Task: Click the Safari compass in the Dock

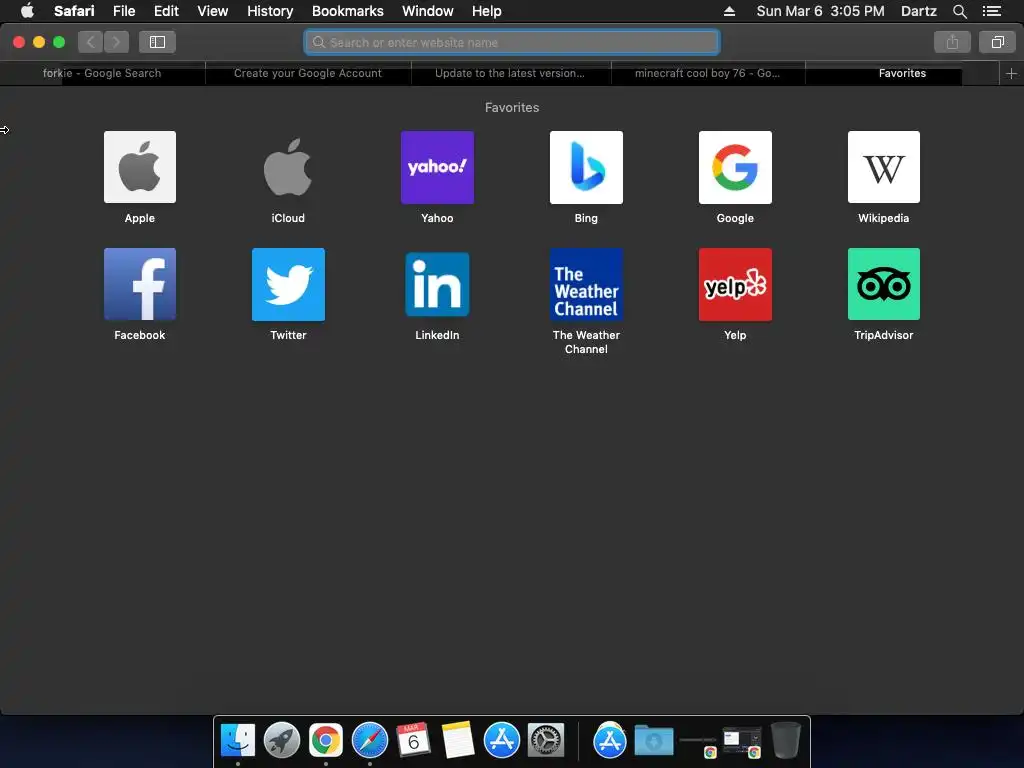Action: click(x=370, y=740)
